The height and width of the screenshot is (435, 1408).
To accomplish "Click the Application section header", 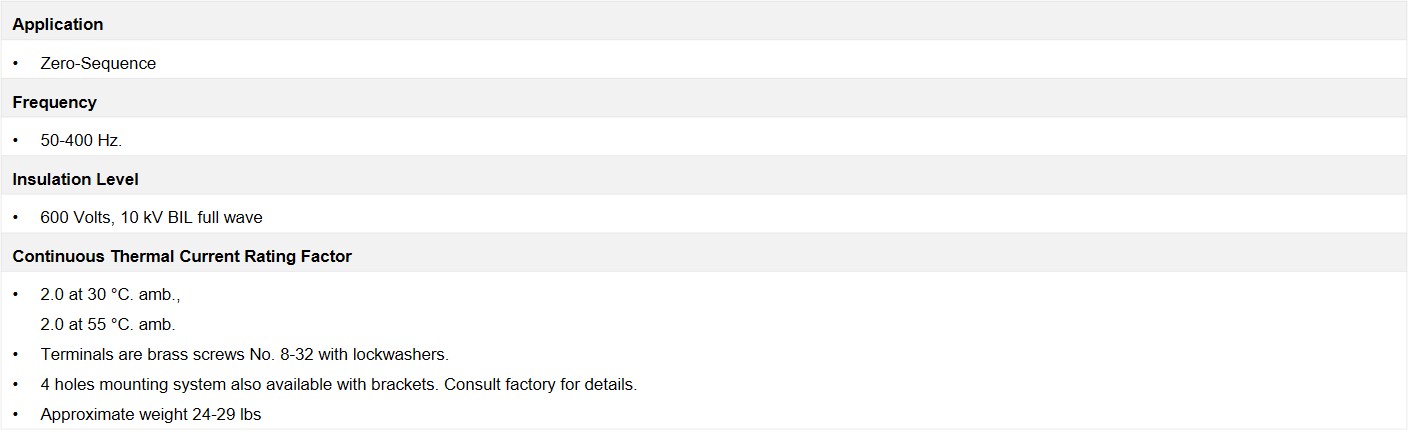I will (57, 24).
